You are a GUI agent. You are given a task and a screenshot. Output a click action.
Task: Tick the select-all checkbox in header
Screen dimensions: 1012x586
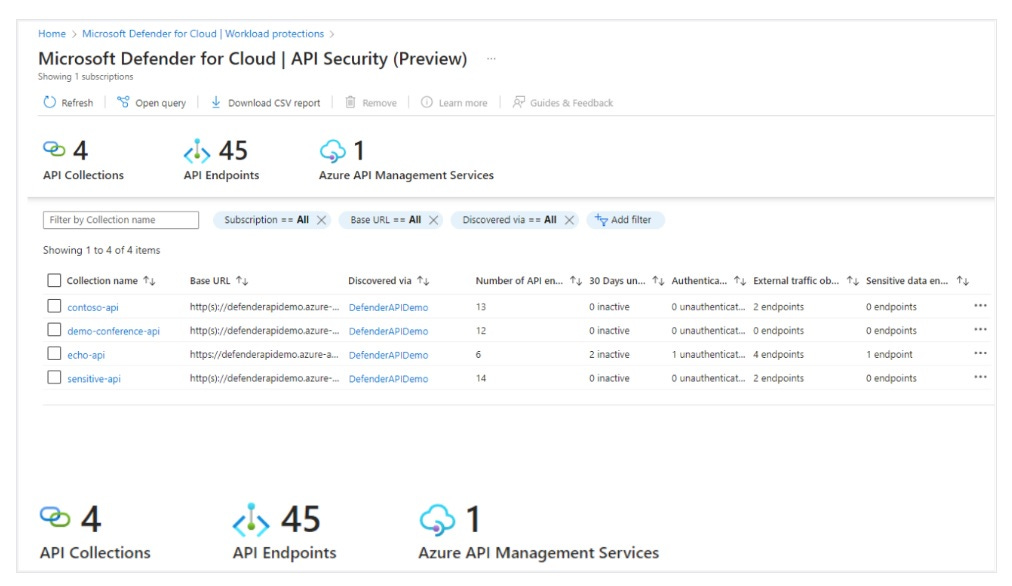(x=54, y=280)
